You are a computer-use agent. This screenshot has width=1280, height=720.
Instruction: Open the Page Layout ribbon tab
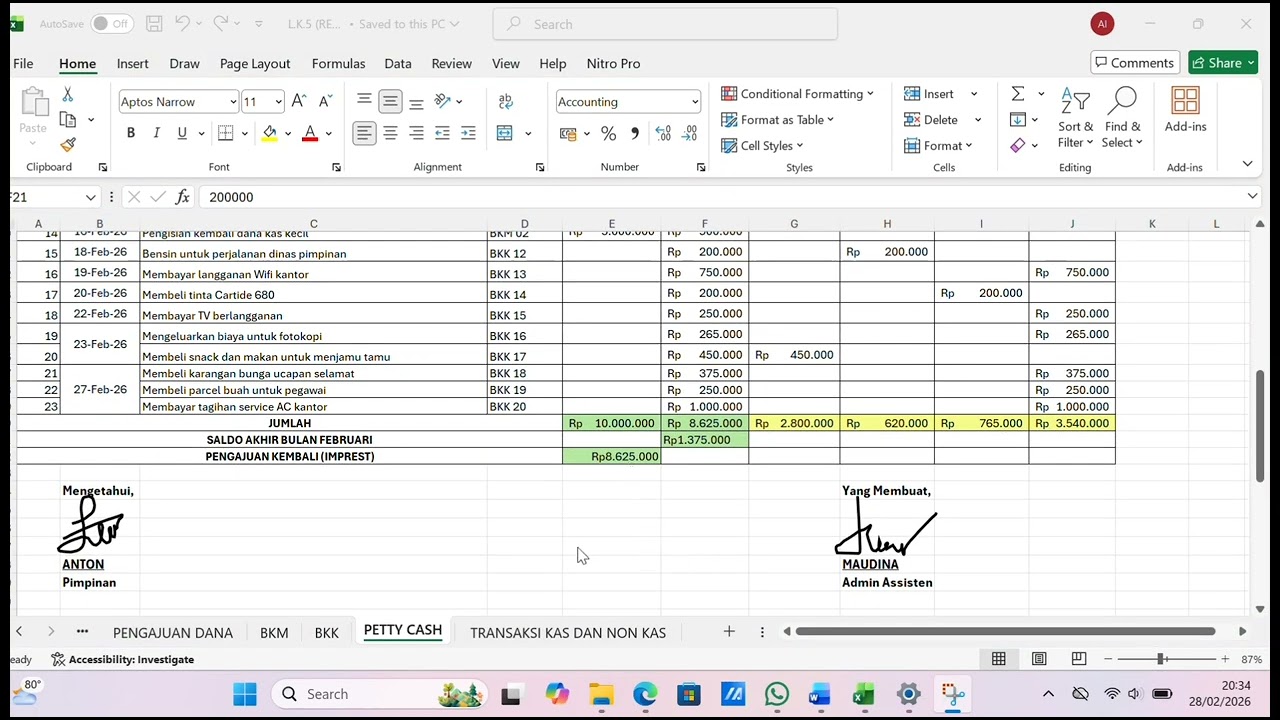[255, 63]
